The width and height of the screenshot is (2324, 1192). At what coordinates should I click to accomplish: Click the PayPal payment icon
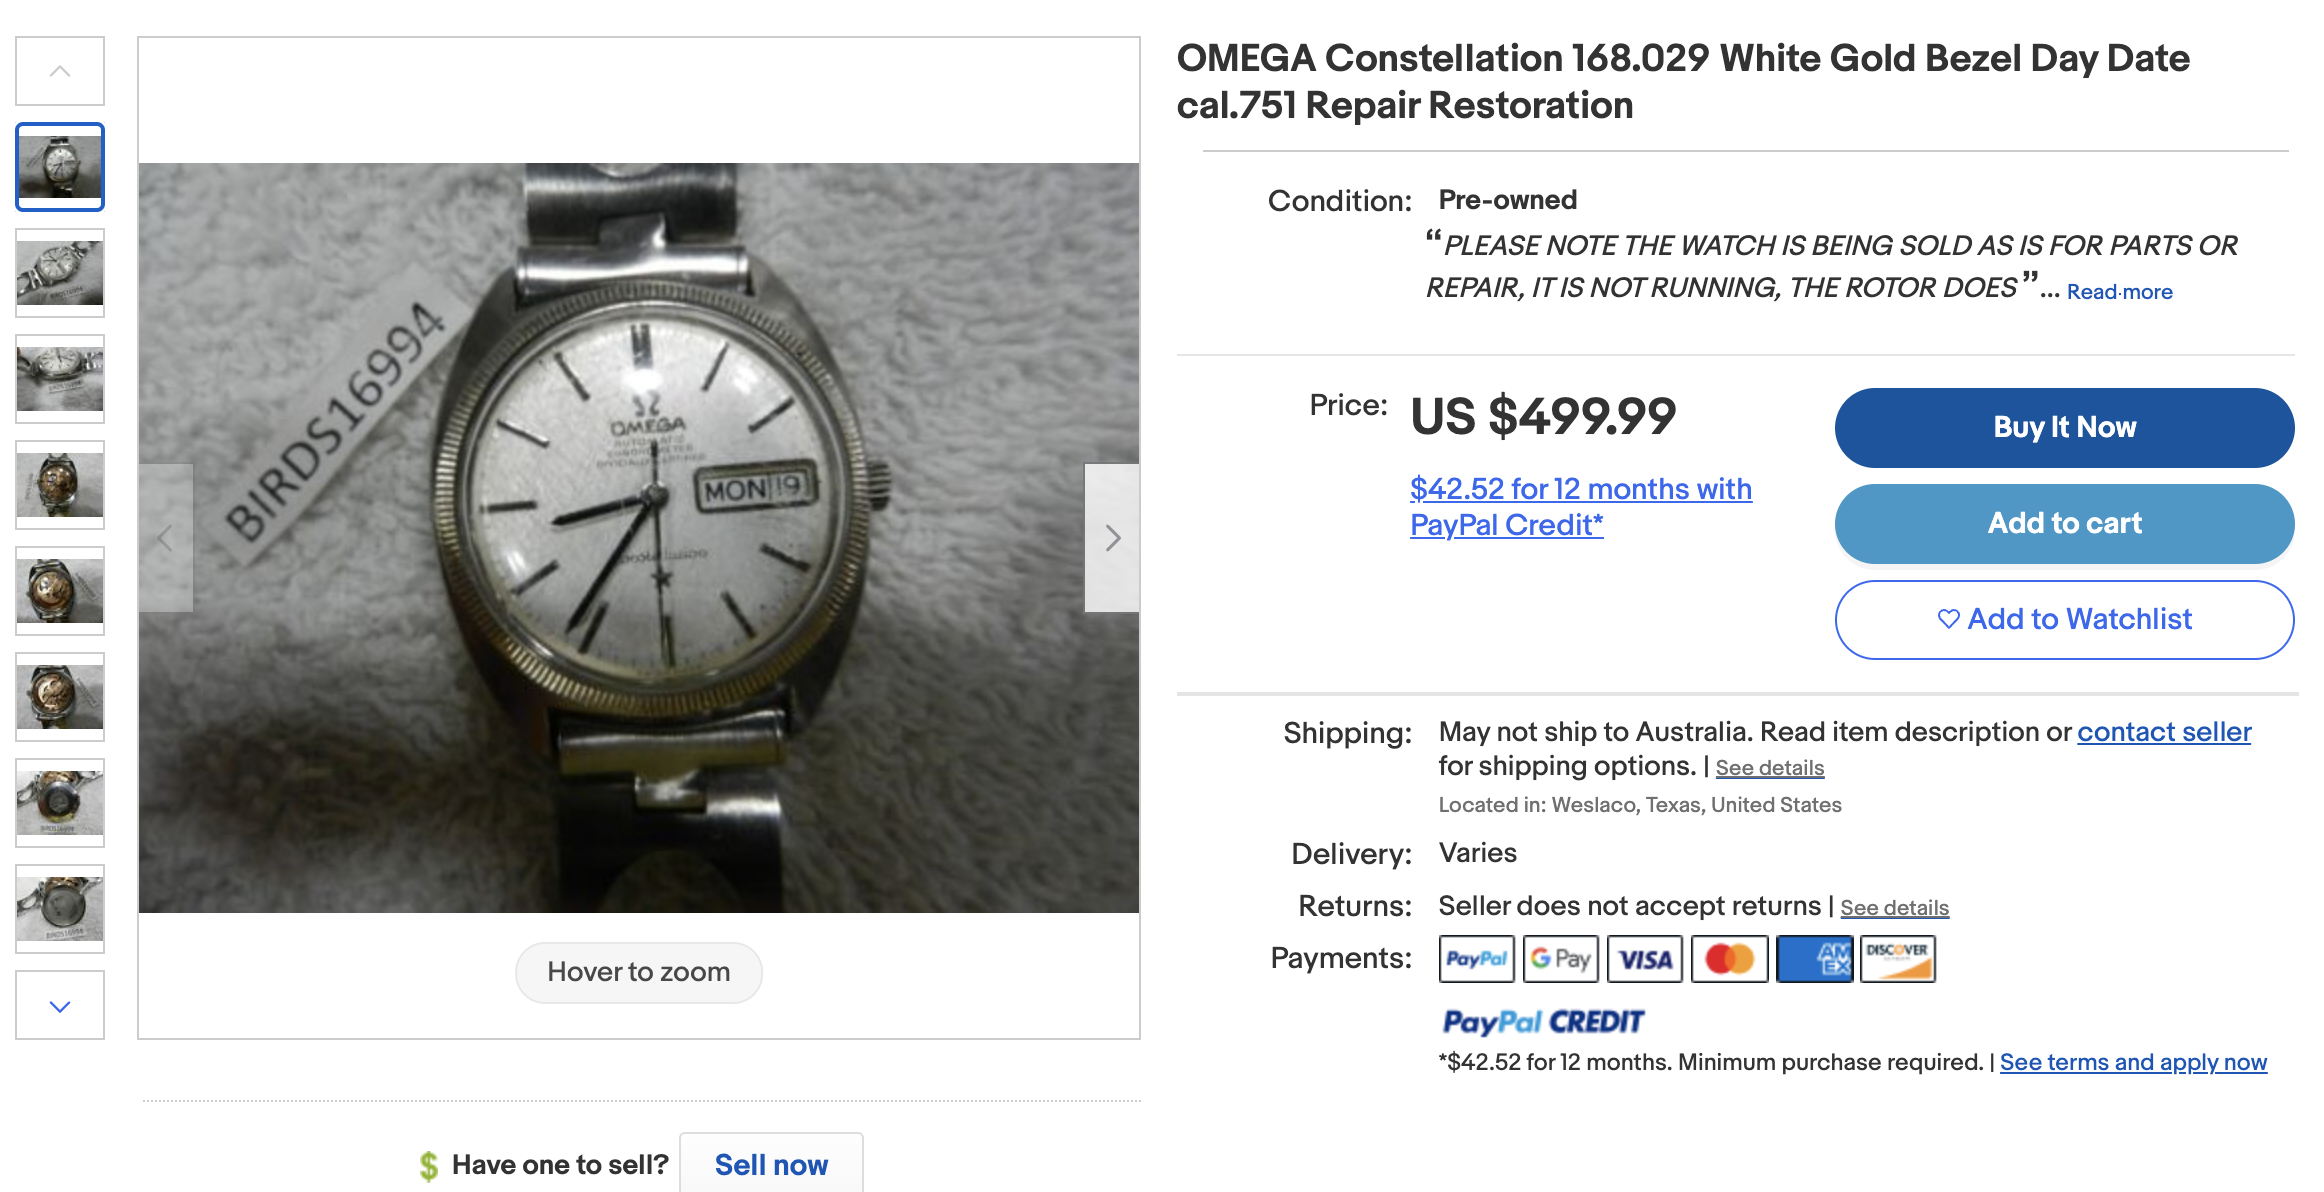tap(1476, 959)
